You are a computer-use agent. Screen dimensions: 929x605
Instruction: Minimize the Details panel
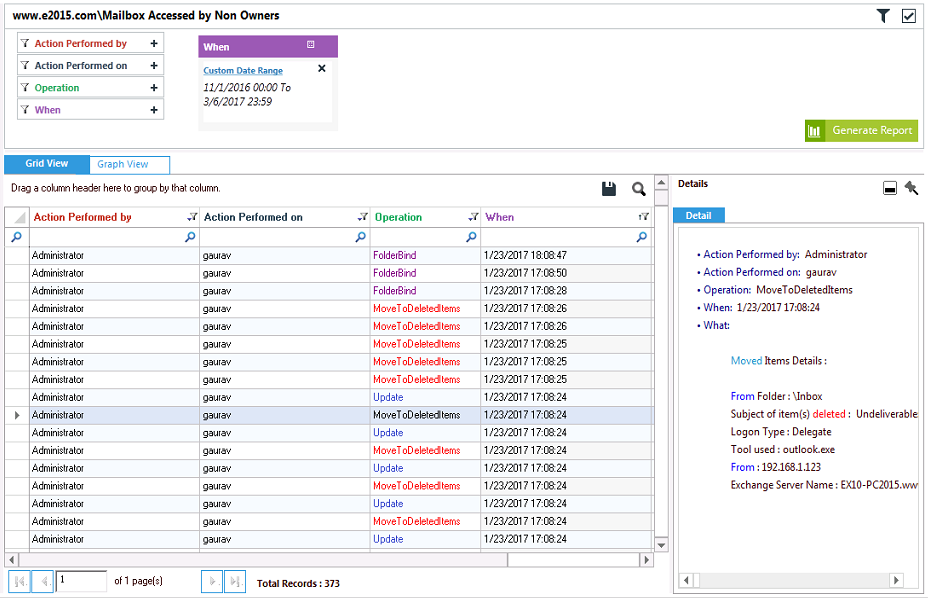[890, 189]
